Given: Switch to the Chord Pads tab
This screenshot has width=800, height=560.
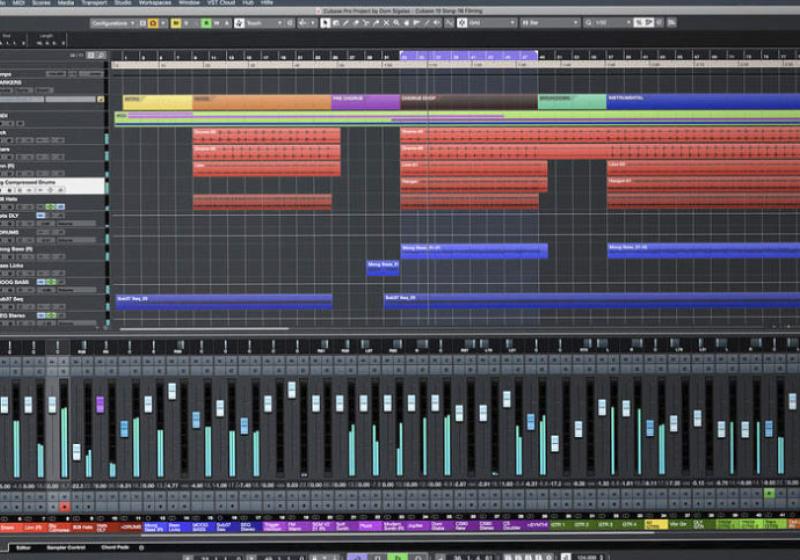Looking at the screenshot, I should click(x=113, y=547).
